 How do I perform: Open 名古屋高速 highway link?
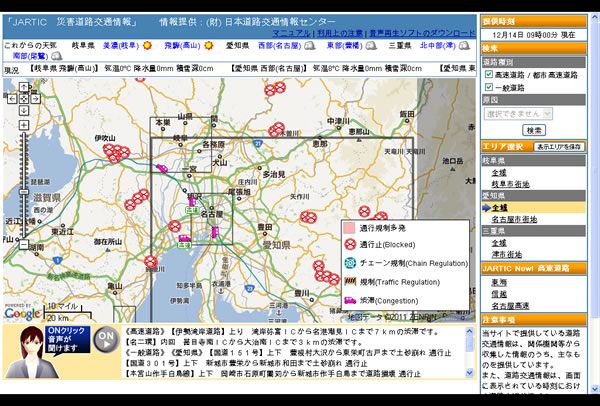pyautogui.click(x=510, y=306)
